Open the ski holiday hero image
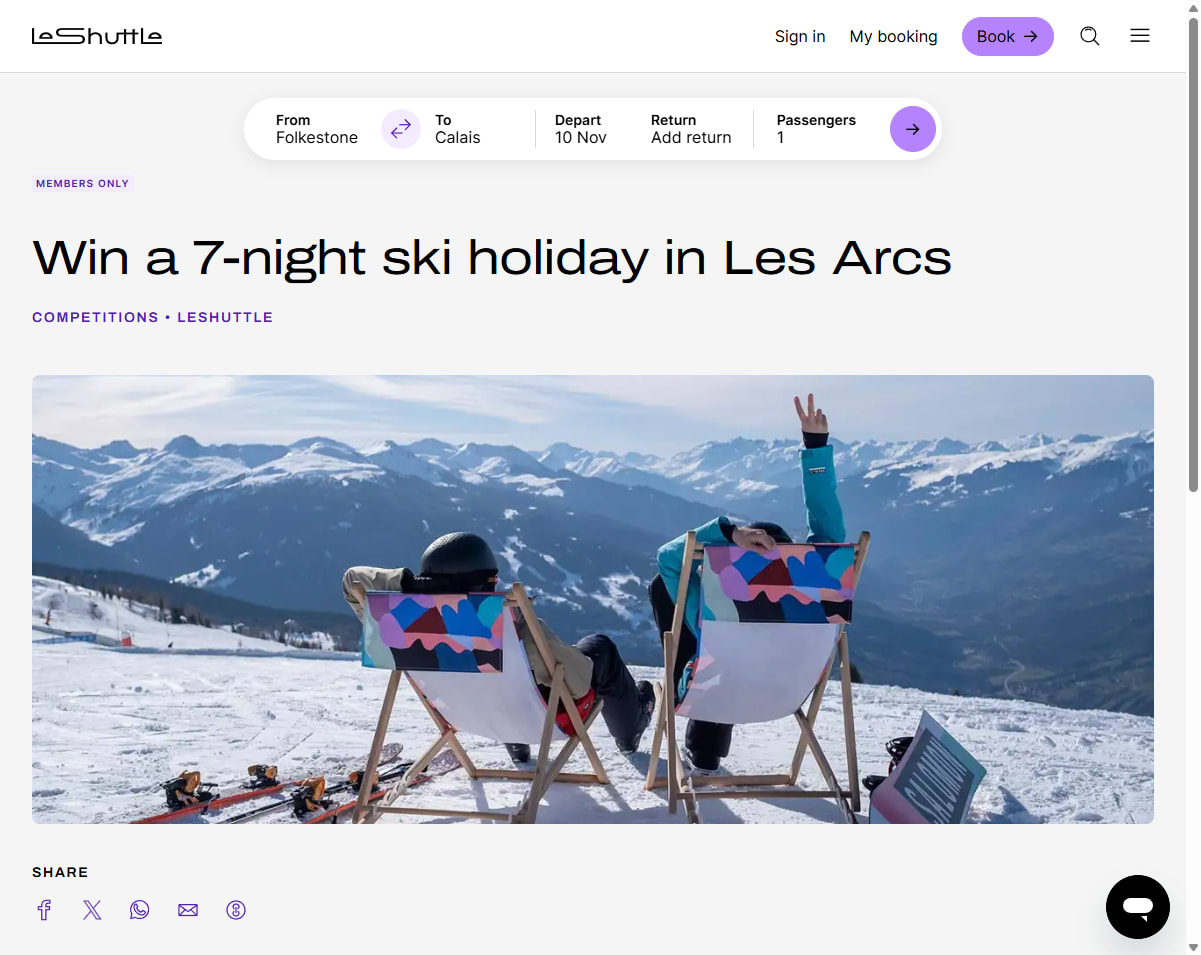 (593, 599)
